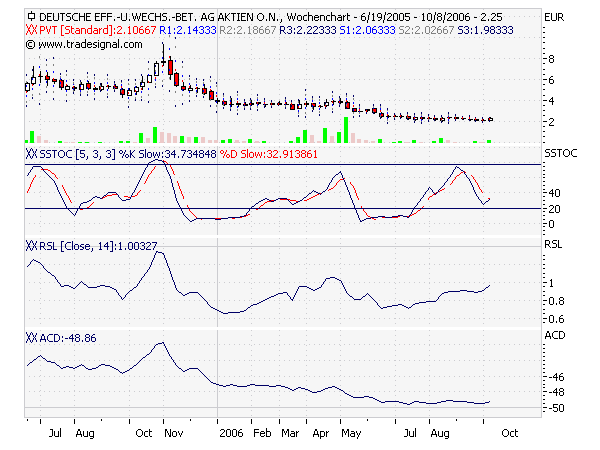
Task: Click the ACD indicator icon
Action: [32, 338]
